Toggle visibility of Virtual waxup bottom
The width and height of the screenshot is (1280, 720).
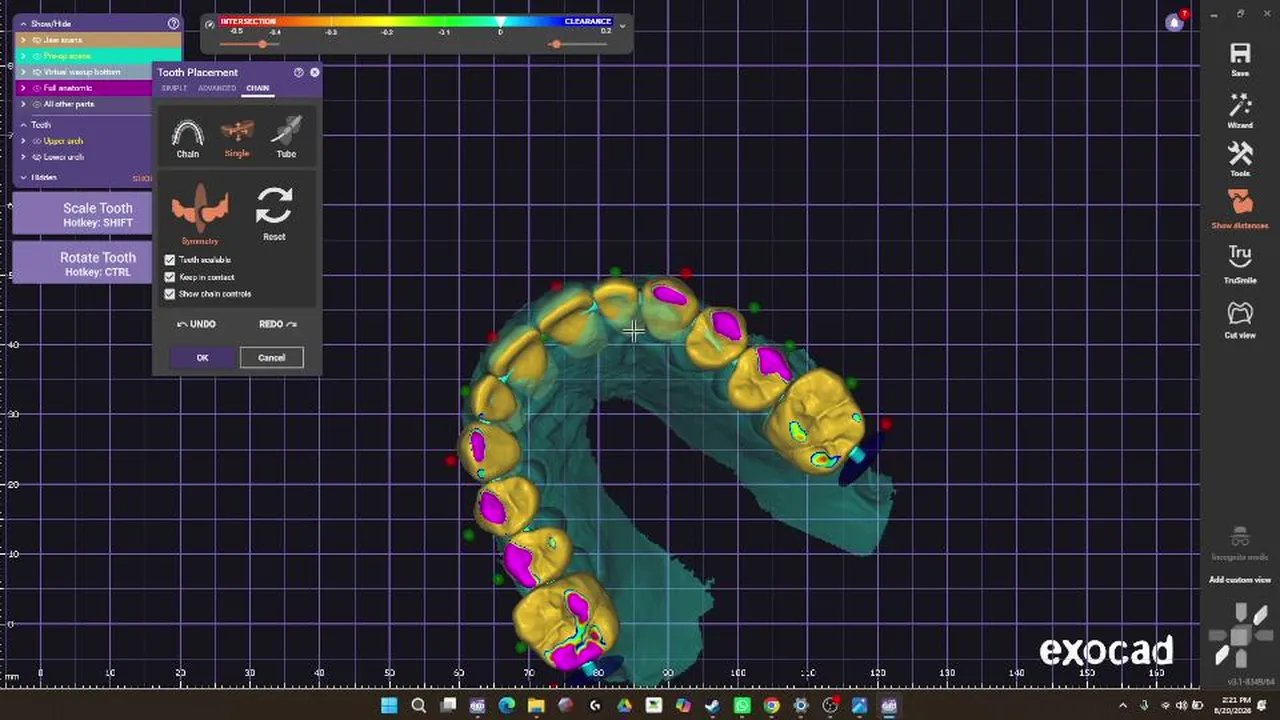click(x=37, y=72)
